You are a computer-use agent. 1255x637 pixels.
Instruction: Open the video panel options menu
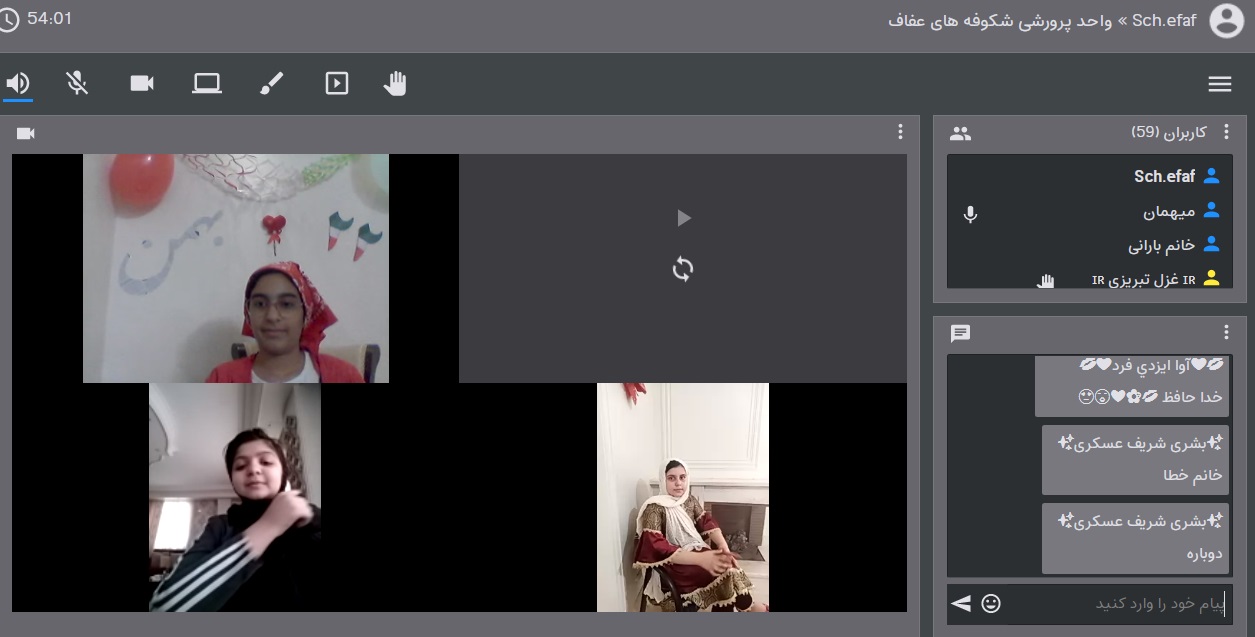point(900,132)
